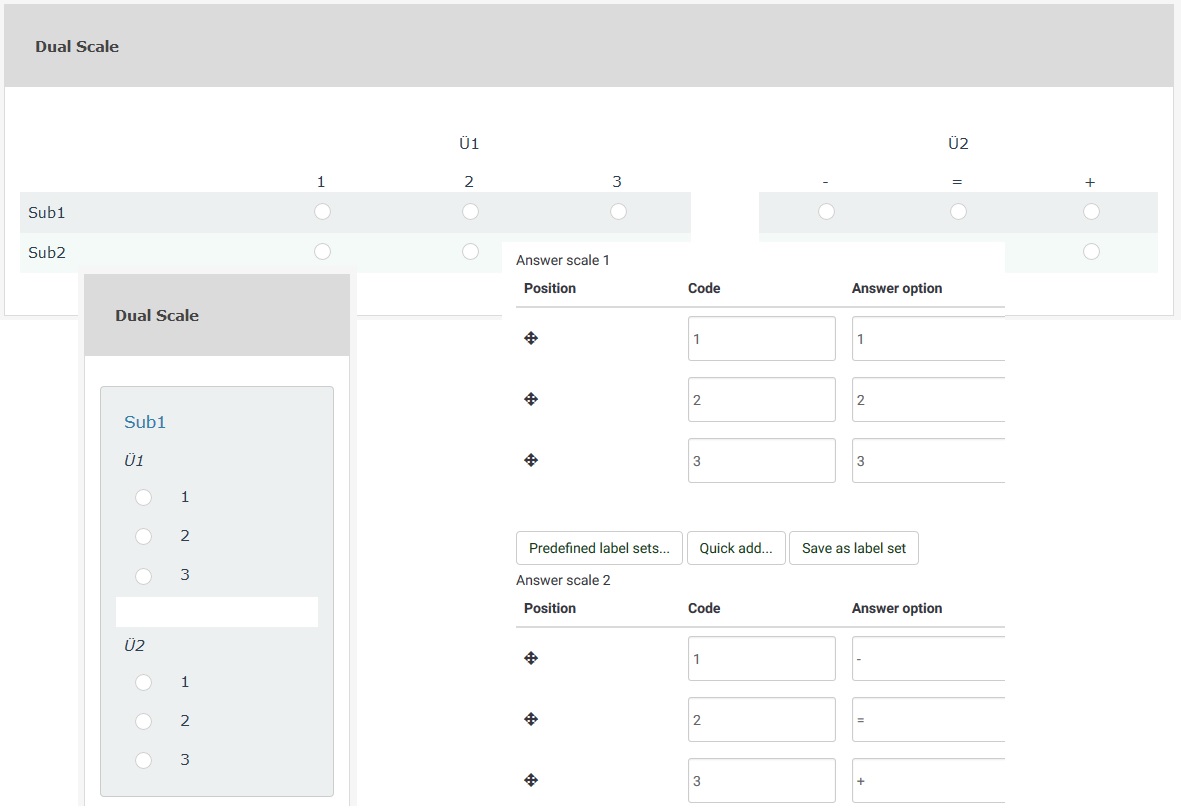Click Save as label set button

point(853,548)
